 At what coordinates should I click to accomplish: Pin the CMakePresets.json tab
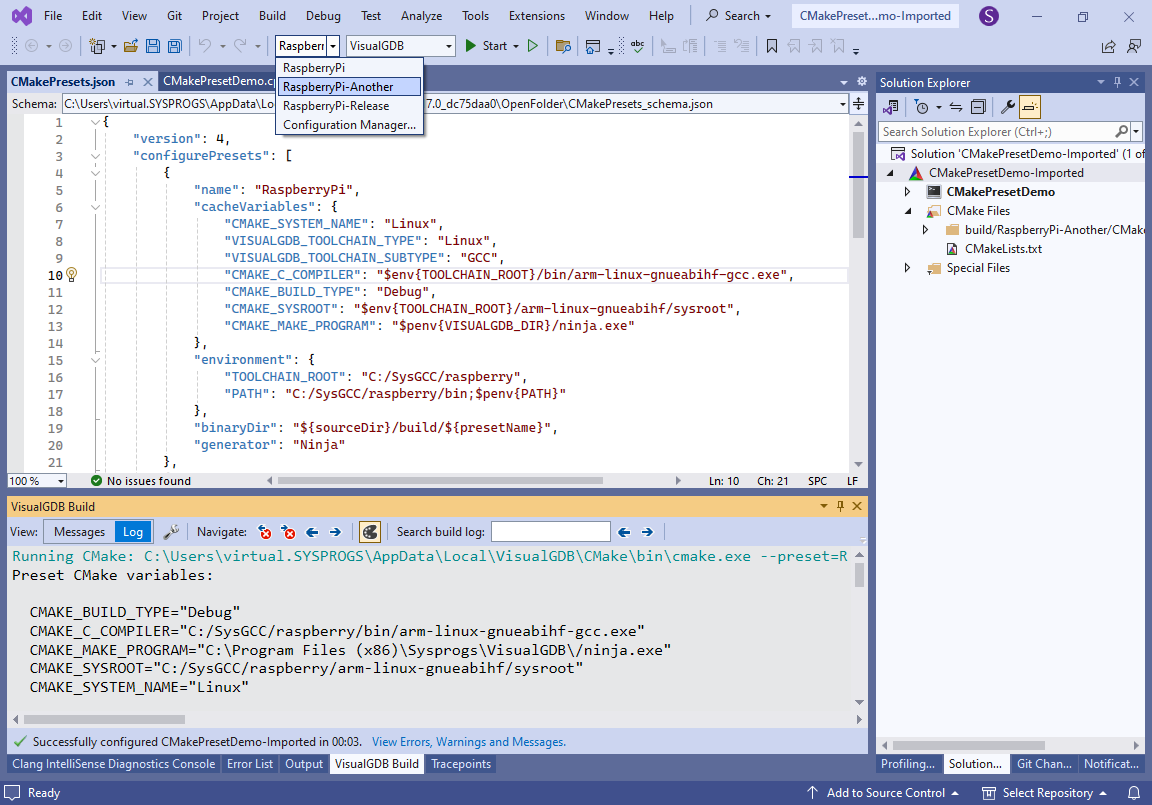[x=129, y=82]
